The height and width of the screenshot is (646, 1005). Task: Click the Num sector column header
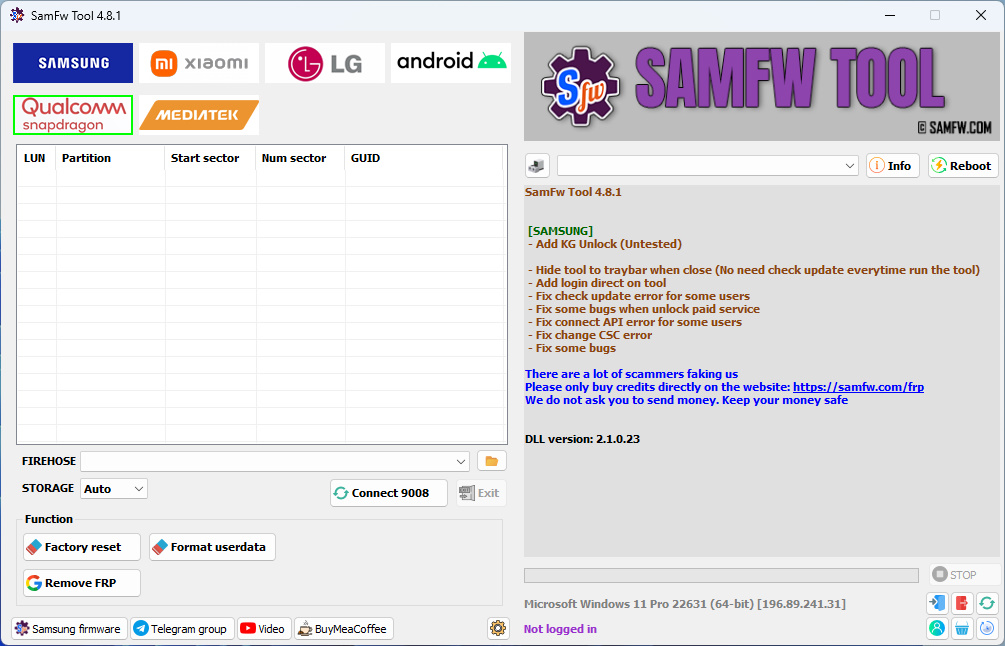tap(301, 158)
